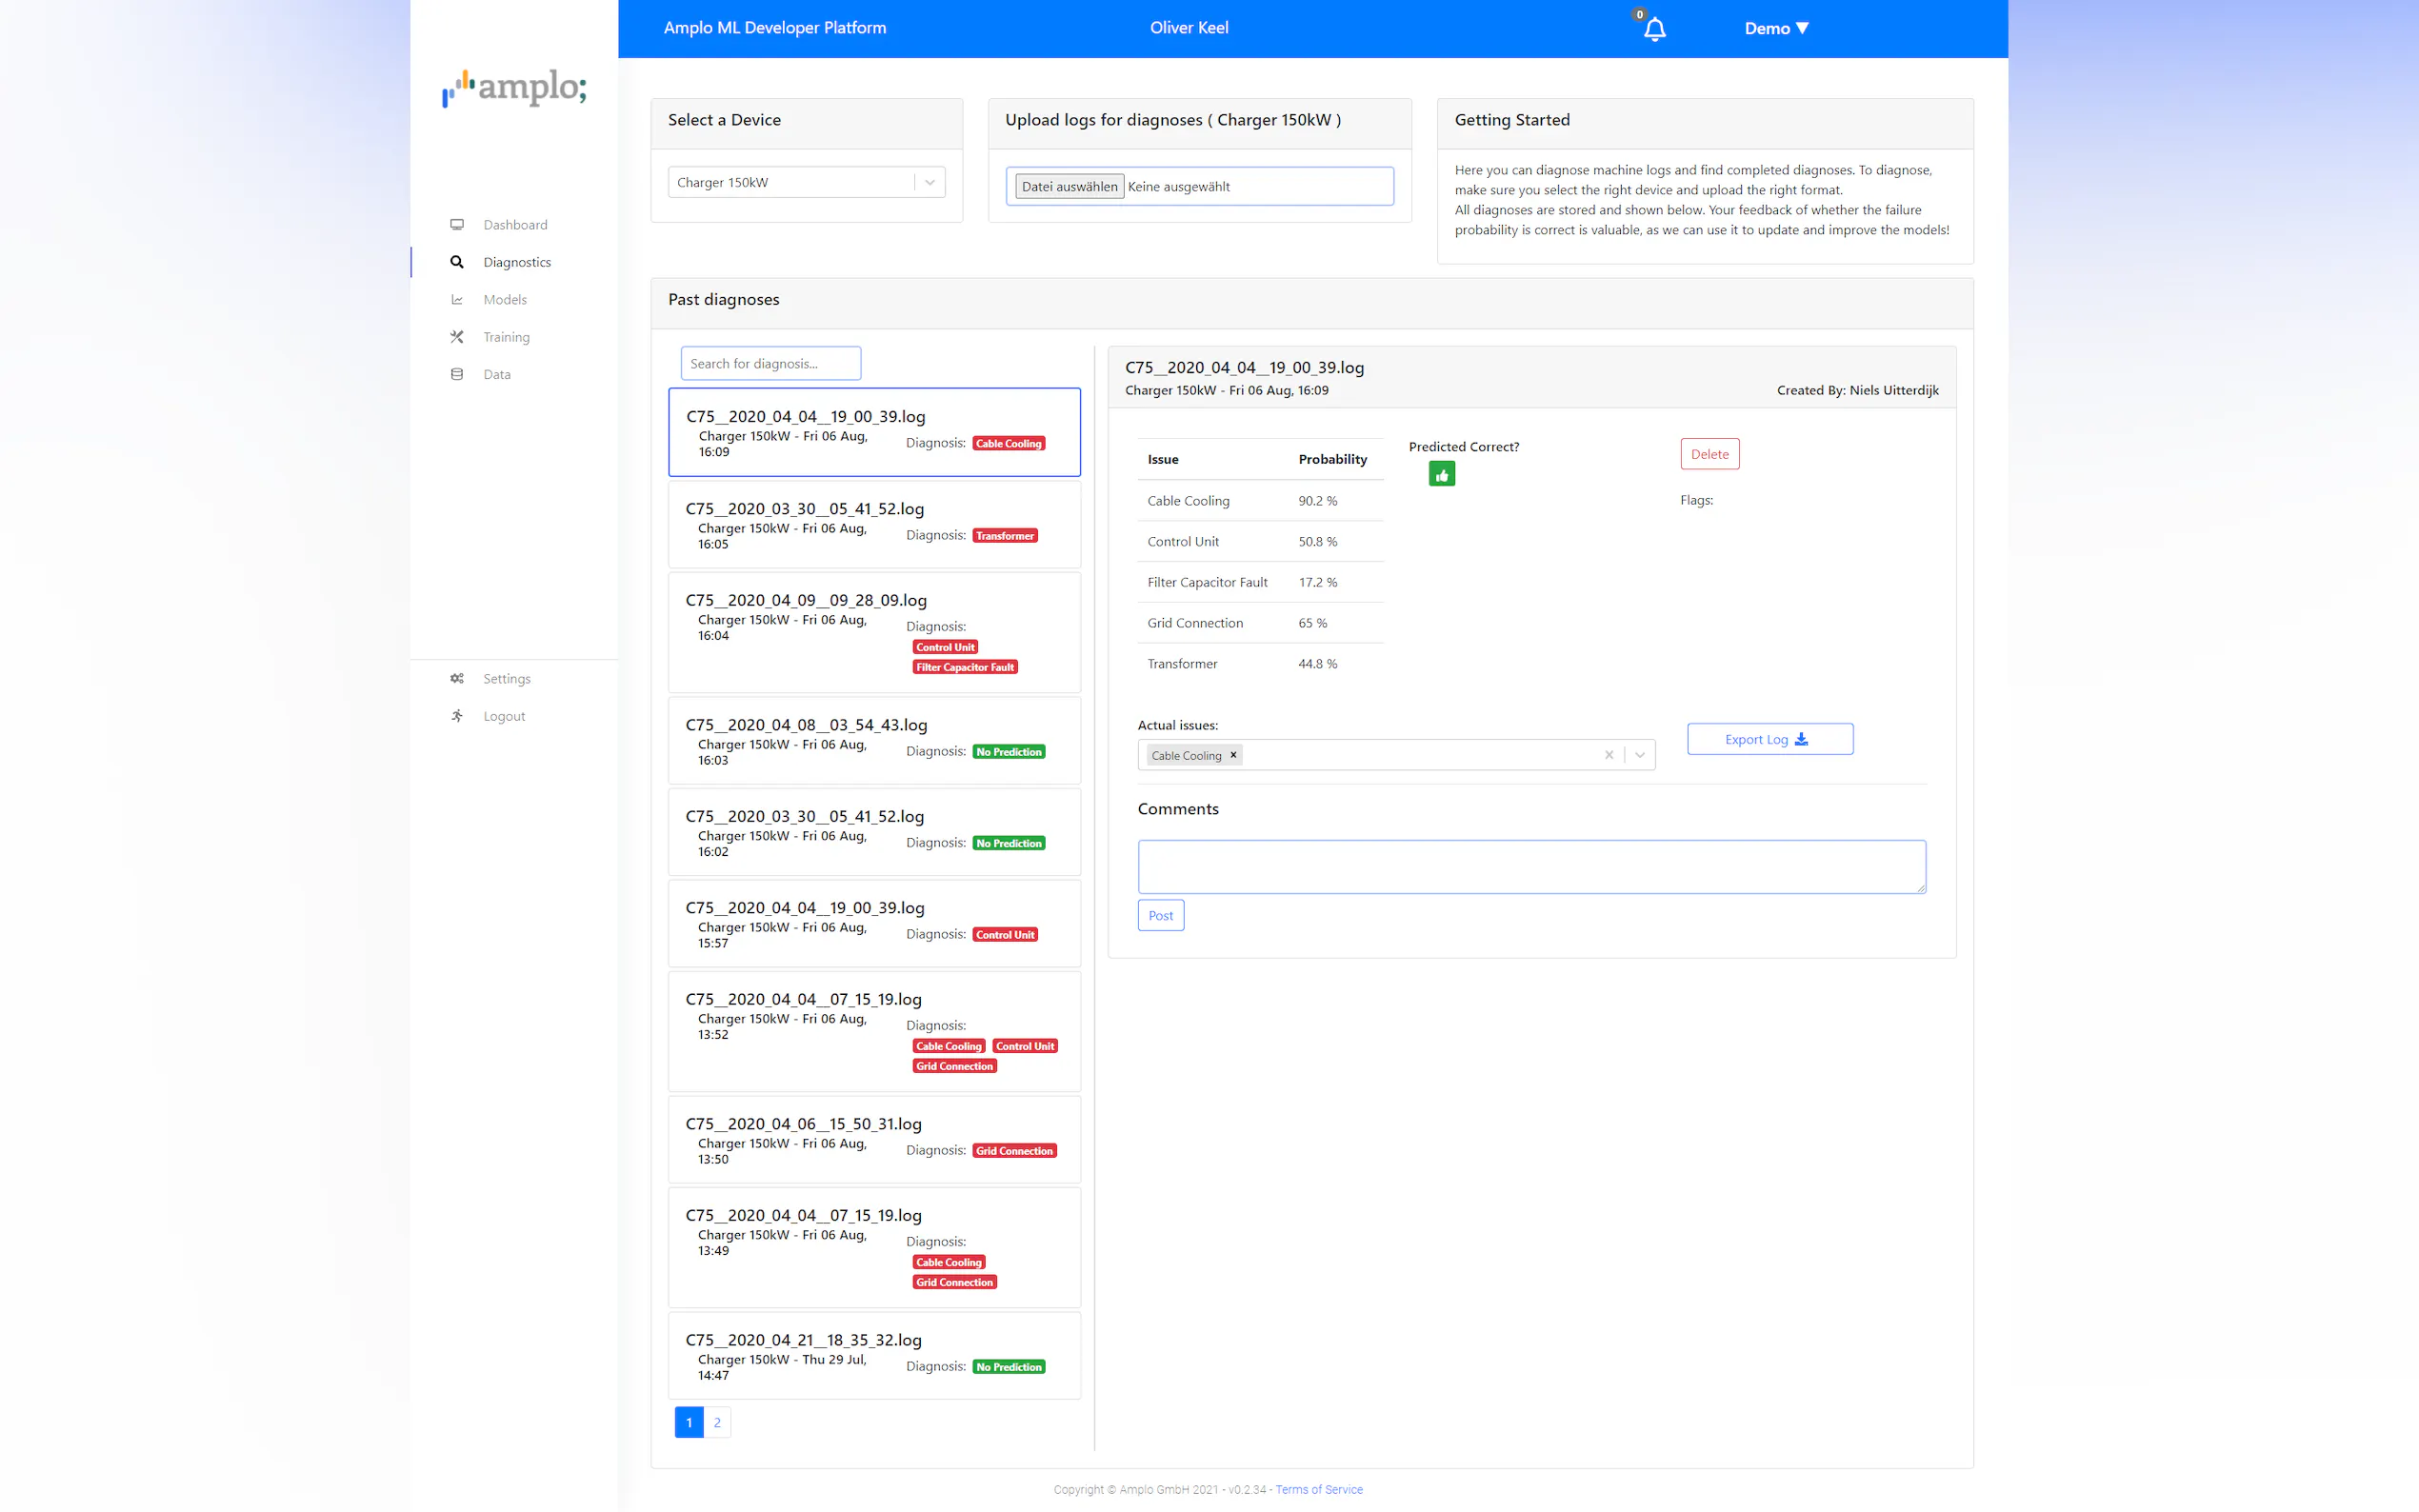2419x1512 pixels.
Task: Delete the selected diagnosis
Action: [1709, 454]
